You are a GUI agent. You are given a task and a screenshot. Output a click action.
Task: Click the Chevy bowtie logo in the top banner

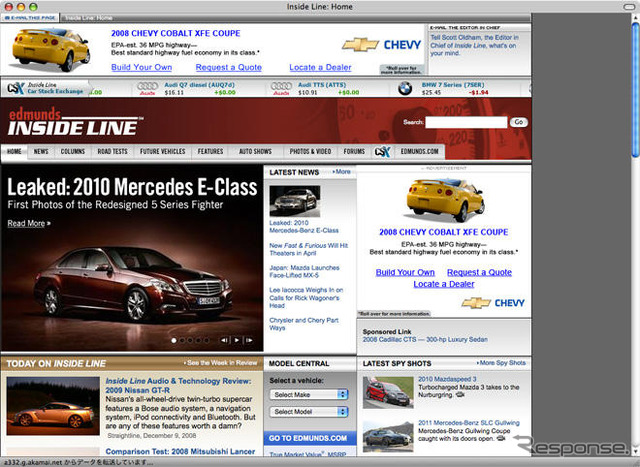click(360, 44)
